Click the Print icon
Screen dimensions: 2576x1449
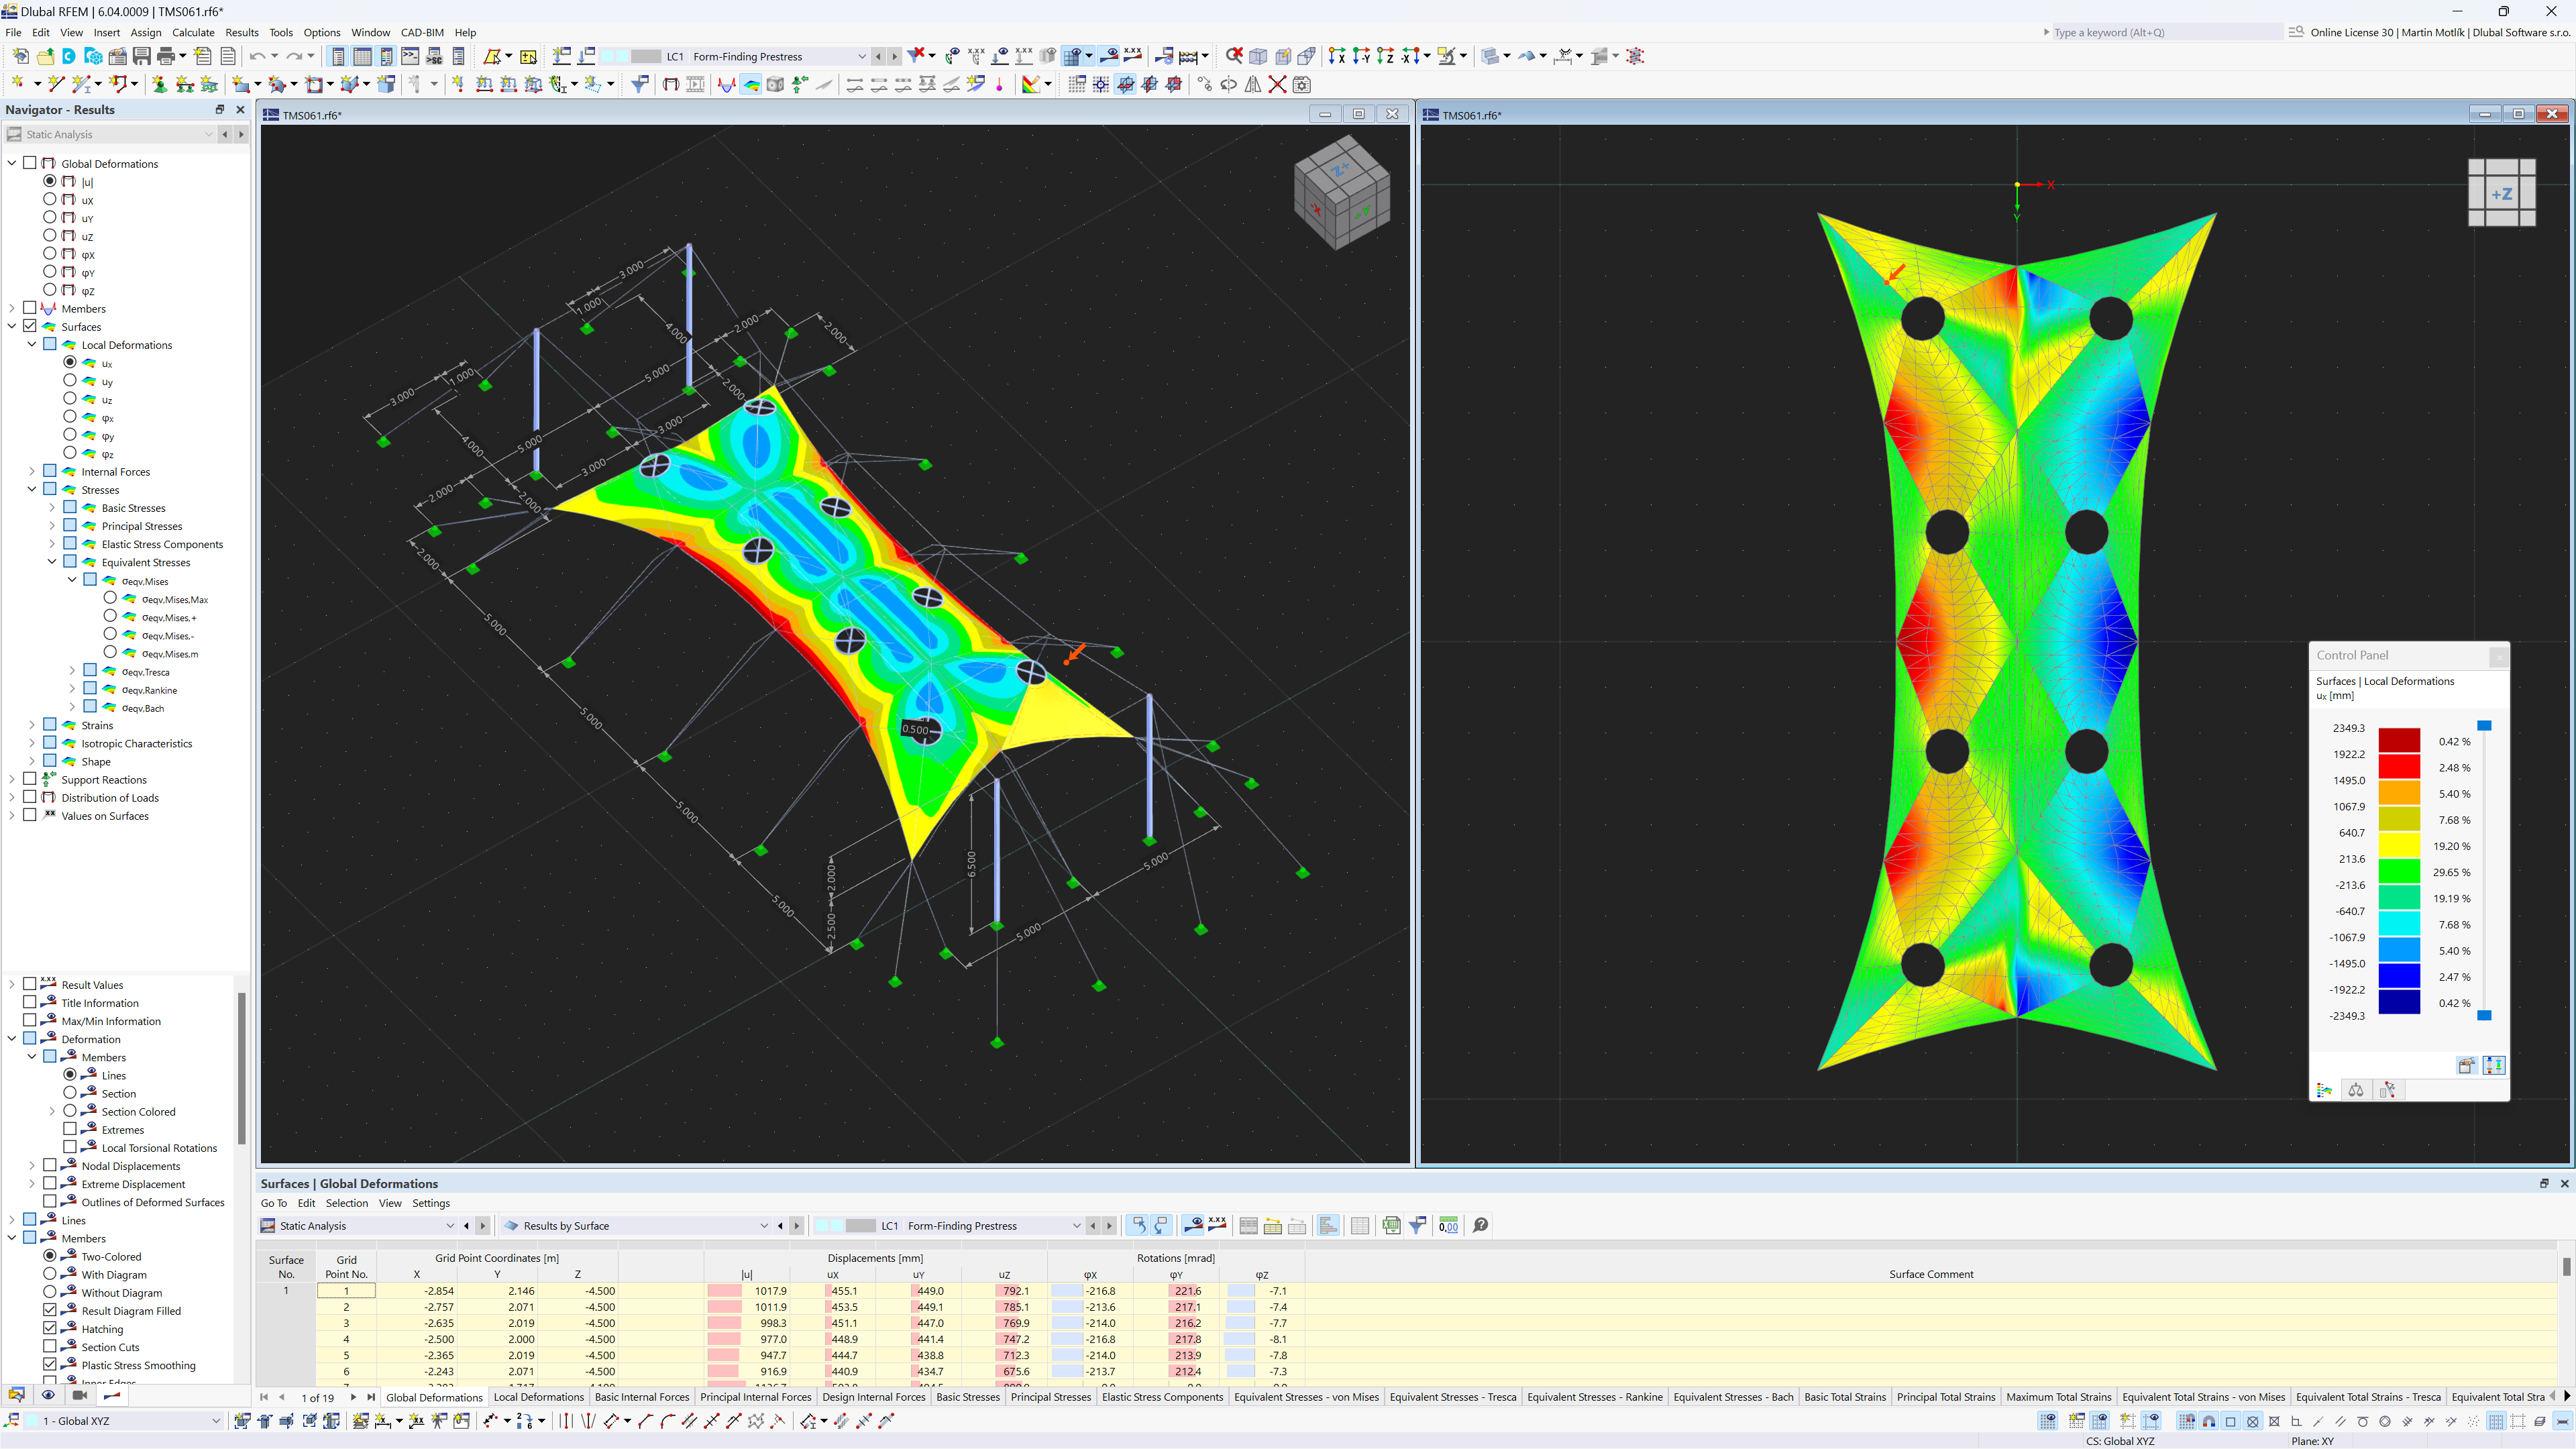[x=166, y=56]
